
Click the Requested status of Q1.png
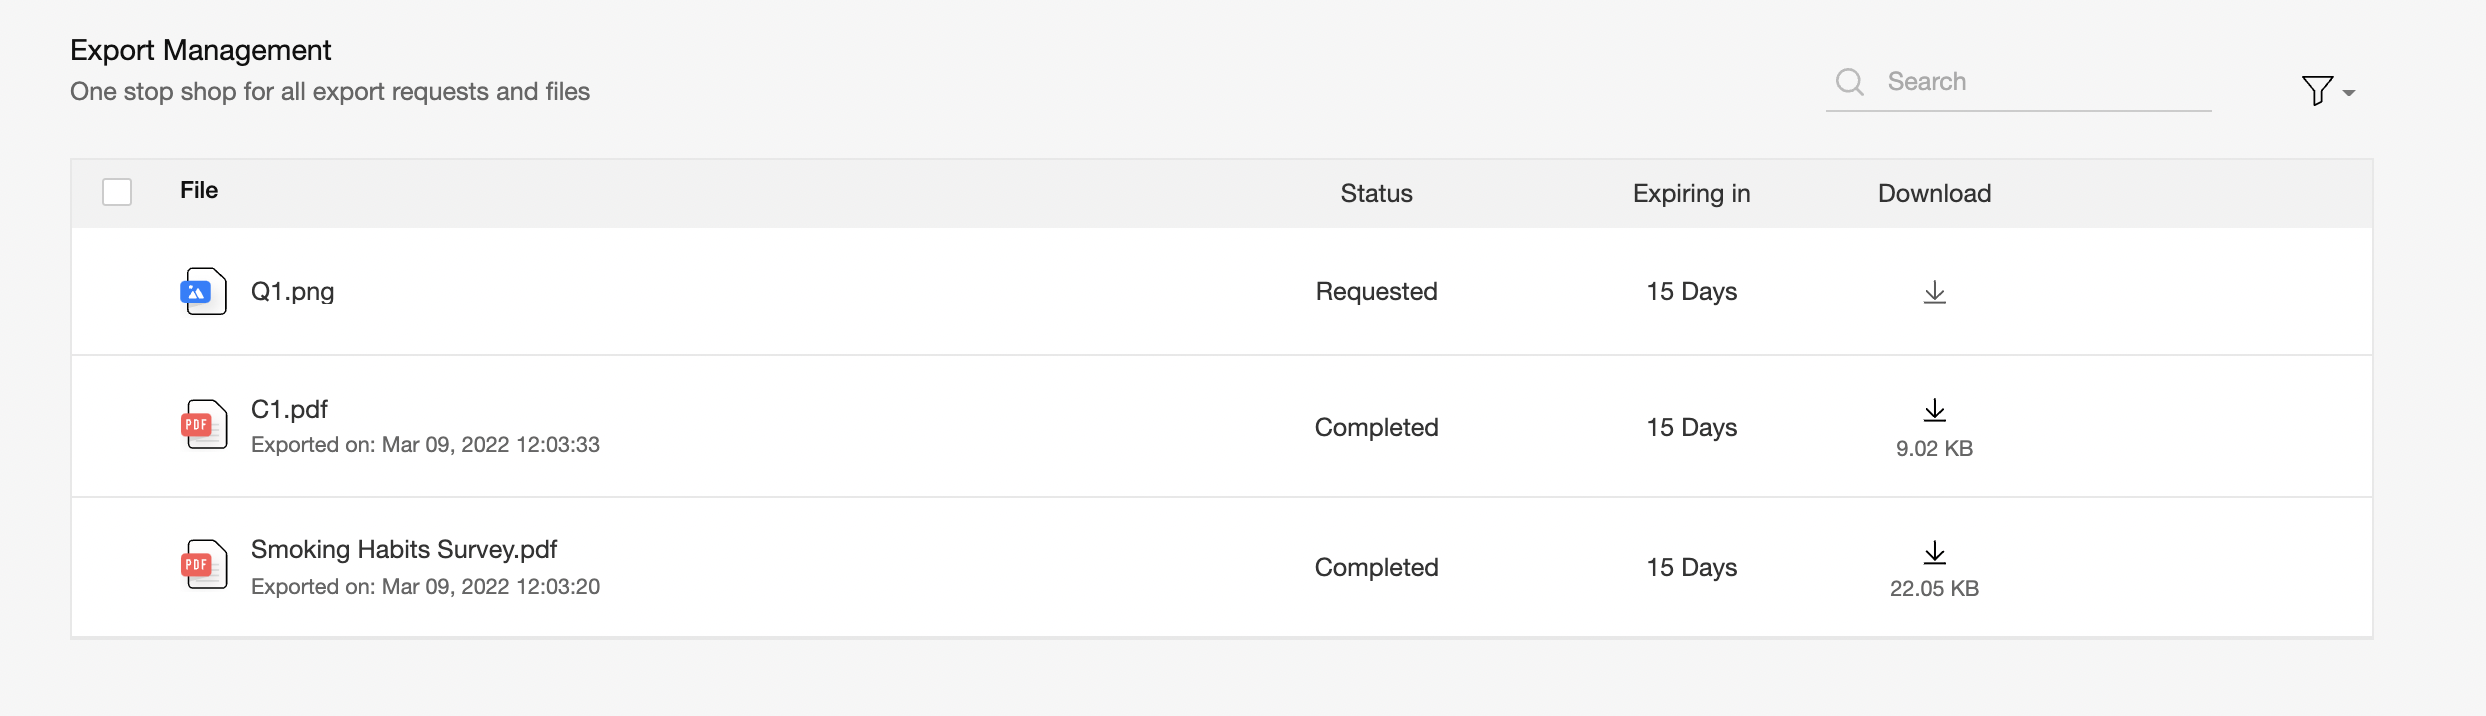tap(1376, 291)
